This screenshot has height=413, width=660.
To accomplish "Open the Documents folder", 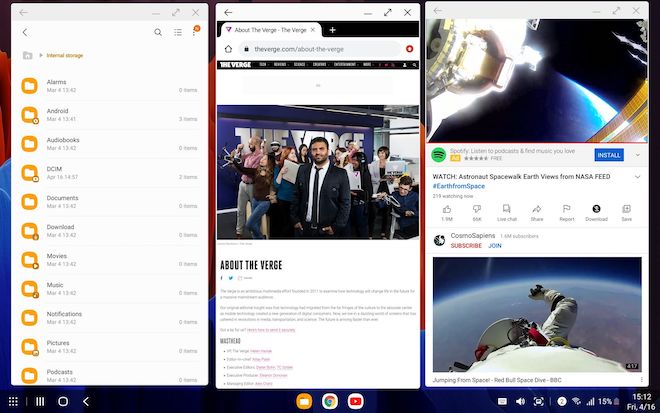I will coord(109,202).
